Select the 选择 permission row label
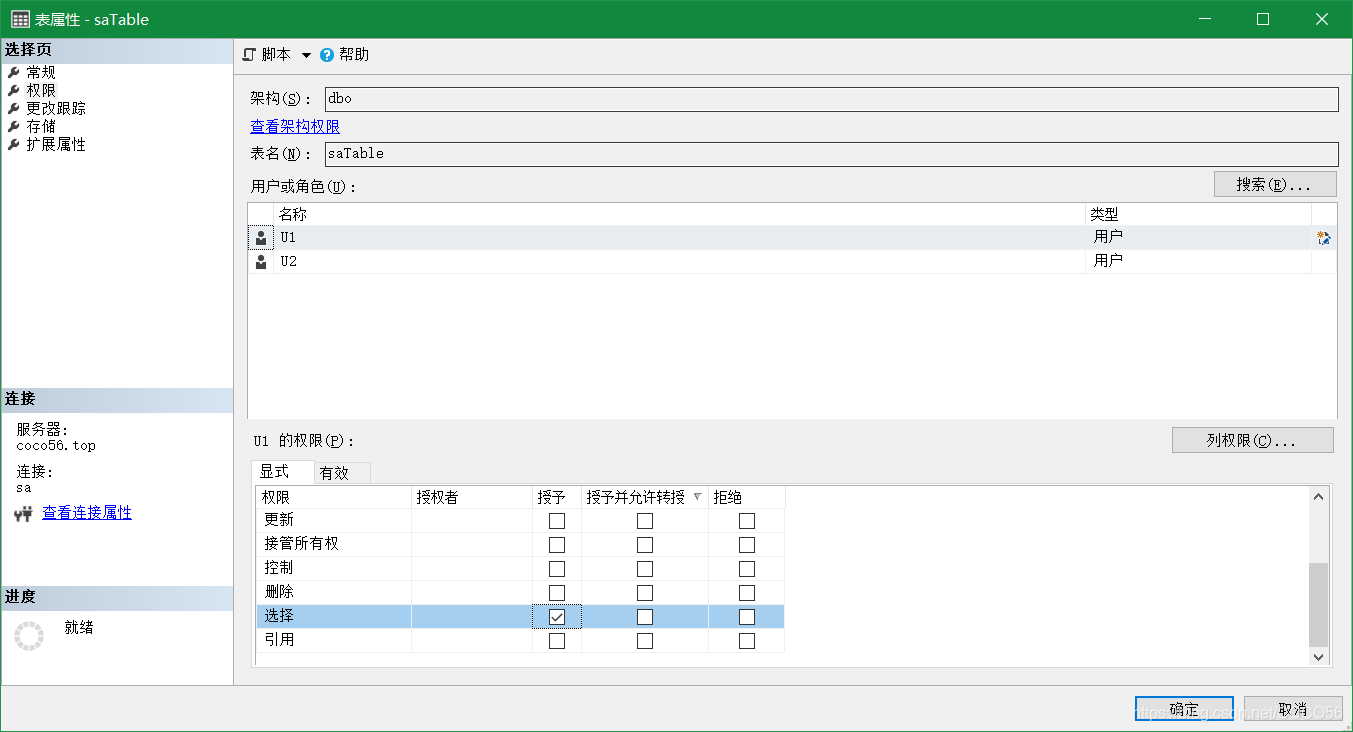The height and width of the screenshot is (732, 1353). tap(279, 617)
